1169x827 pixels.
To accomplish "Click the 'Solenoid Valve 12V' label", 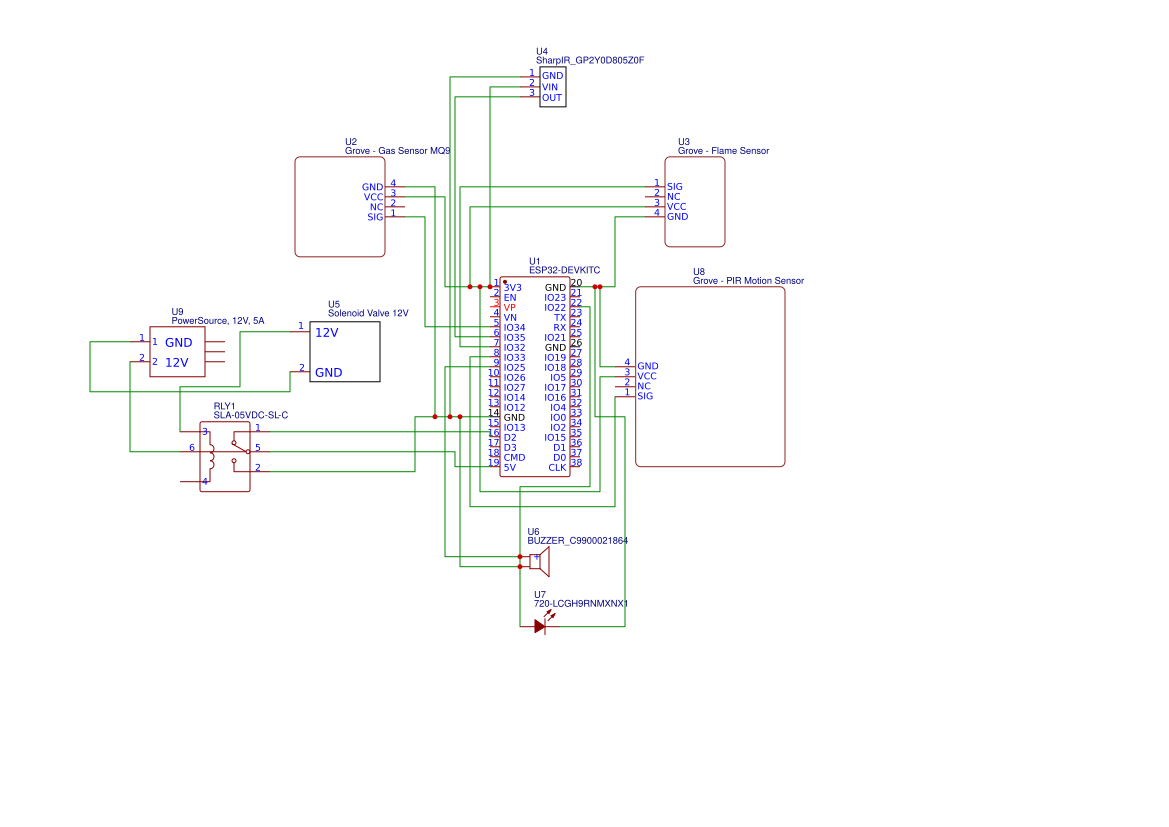I will tap(368, 313).
